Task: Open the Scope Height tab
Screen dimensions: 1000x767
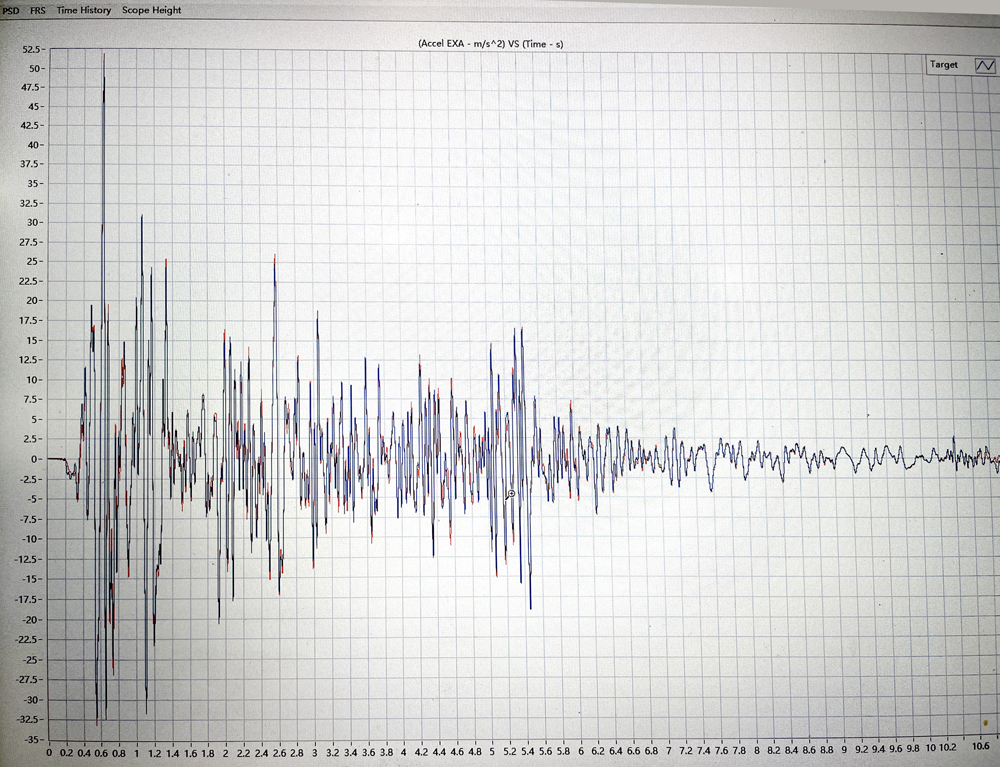Action: 152,10
